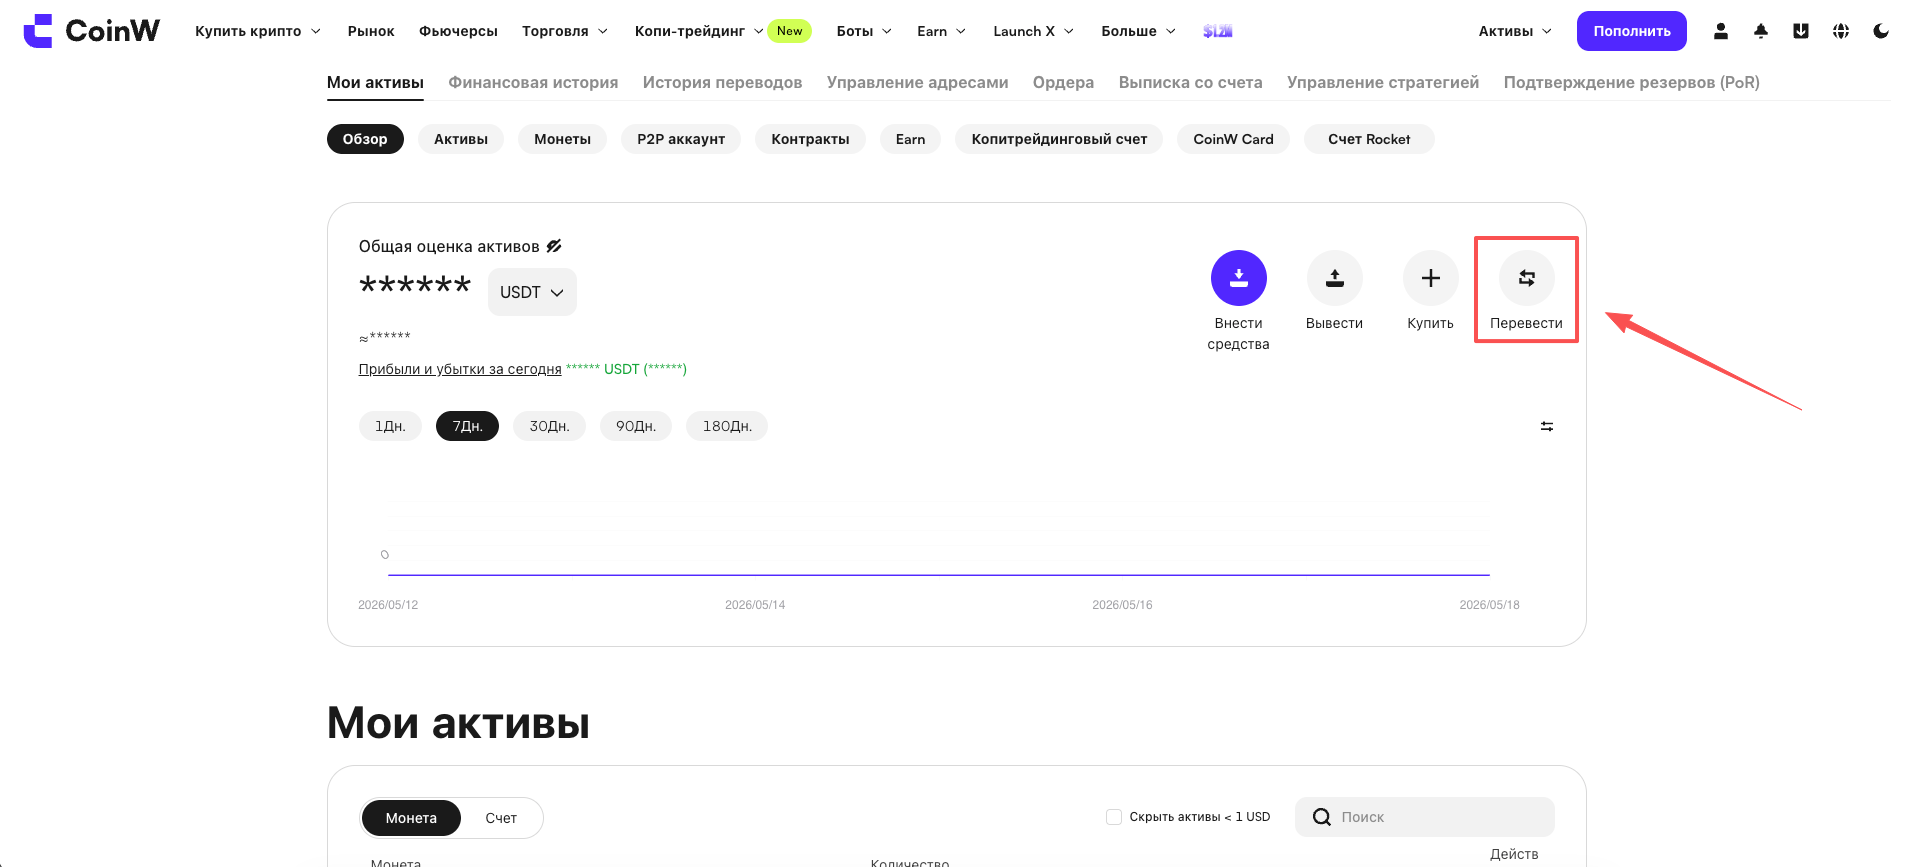The width and height of the screenshot is (1914, 867).
Task: Switch to Ордера tab
Action: pyautogui.click(x=1063, y=82)
